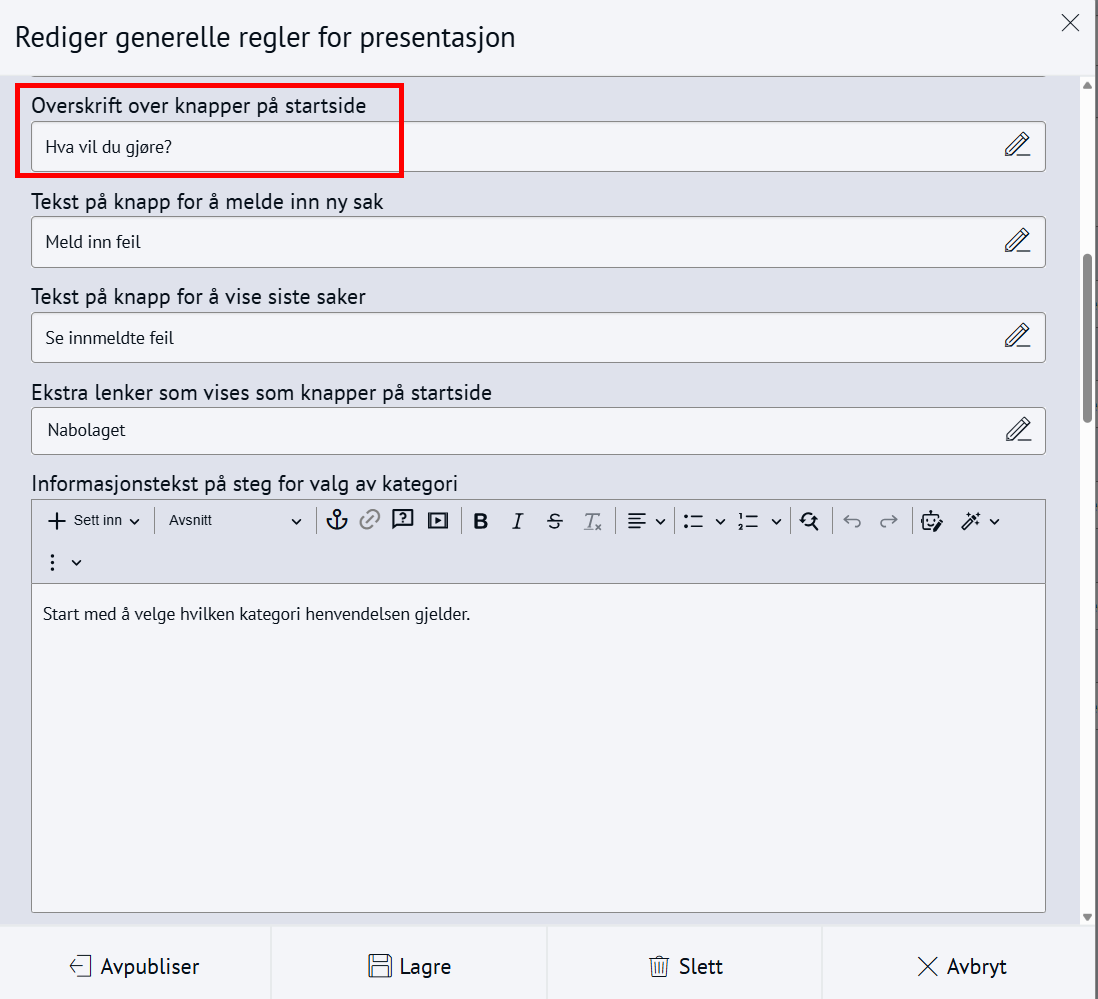Click pencil icon for 'Nabolaget' field
1098x999 pixels.
pos(1017,431)
